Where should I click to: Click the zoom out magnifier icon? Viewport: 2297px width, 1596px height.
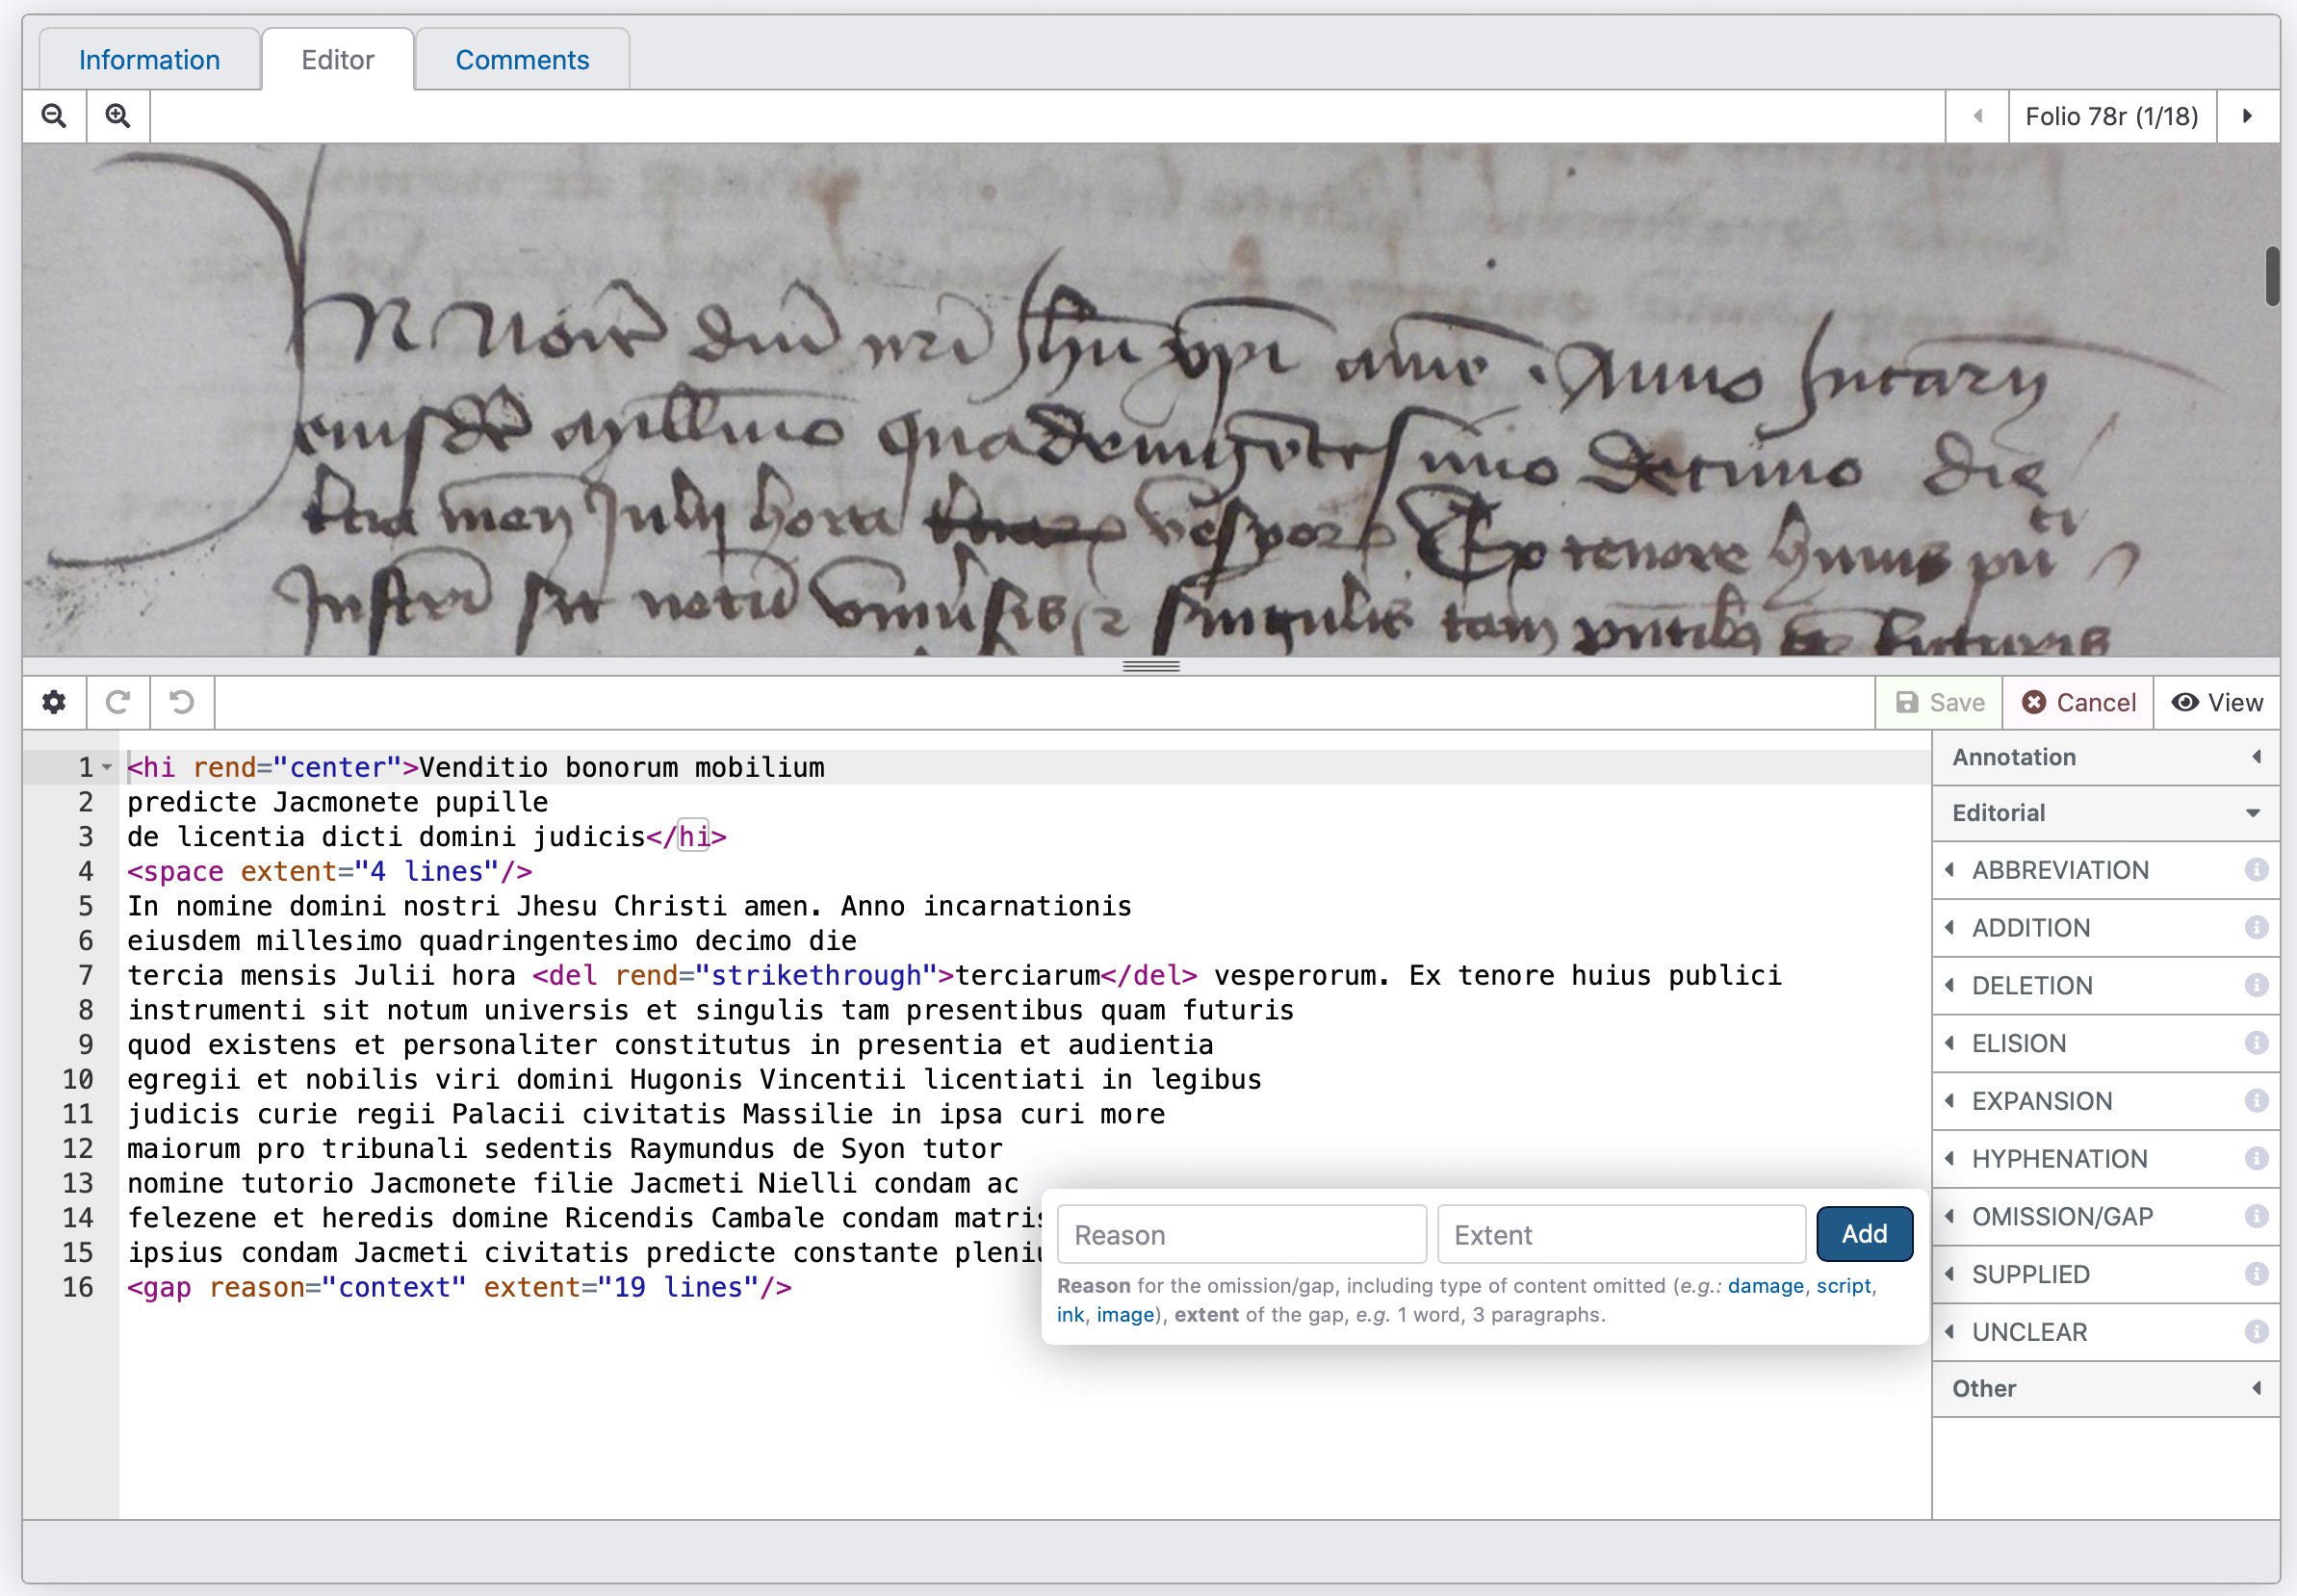pyautogui.click(x=54, y=116)
